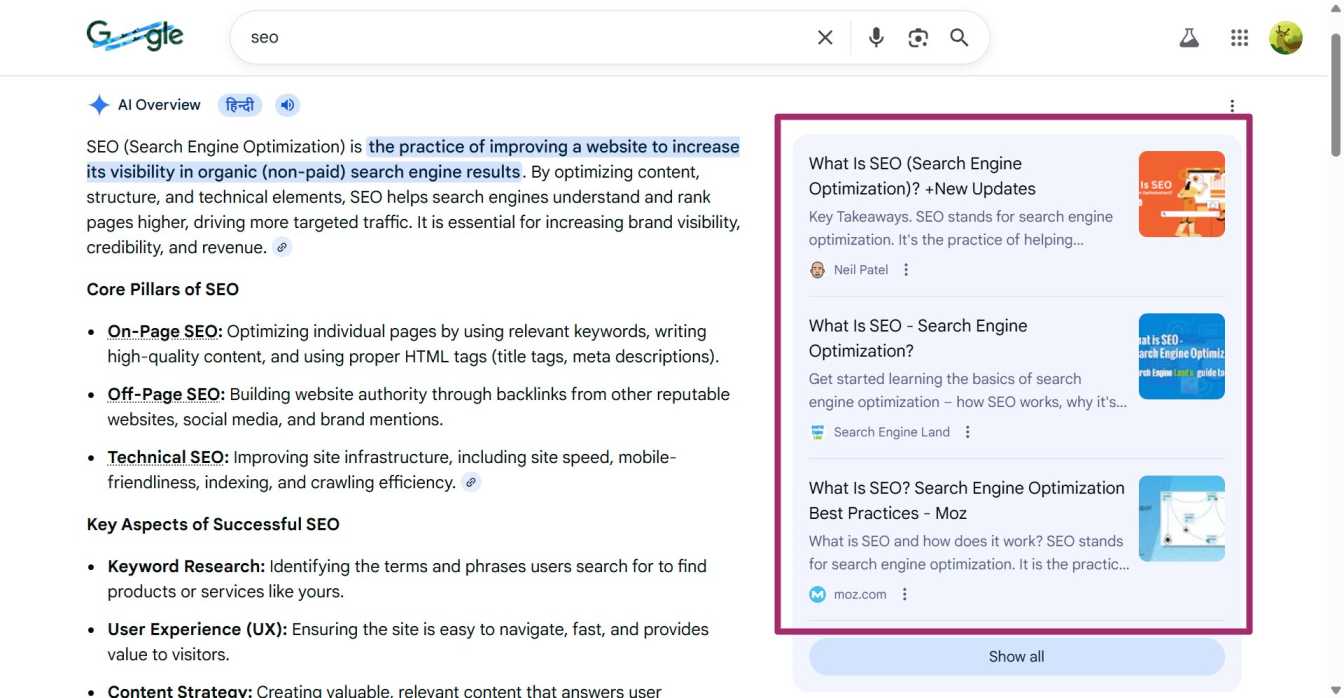Clear the search query with the X
This screenshot has height=698, width=1344.
824,37
